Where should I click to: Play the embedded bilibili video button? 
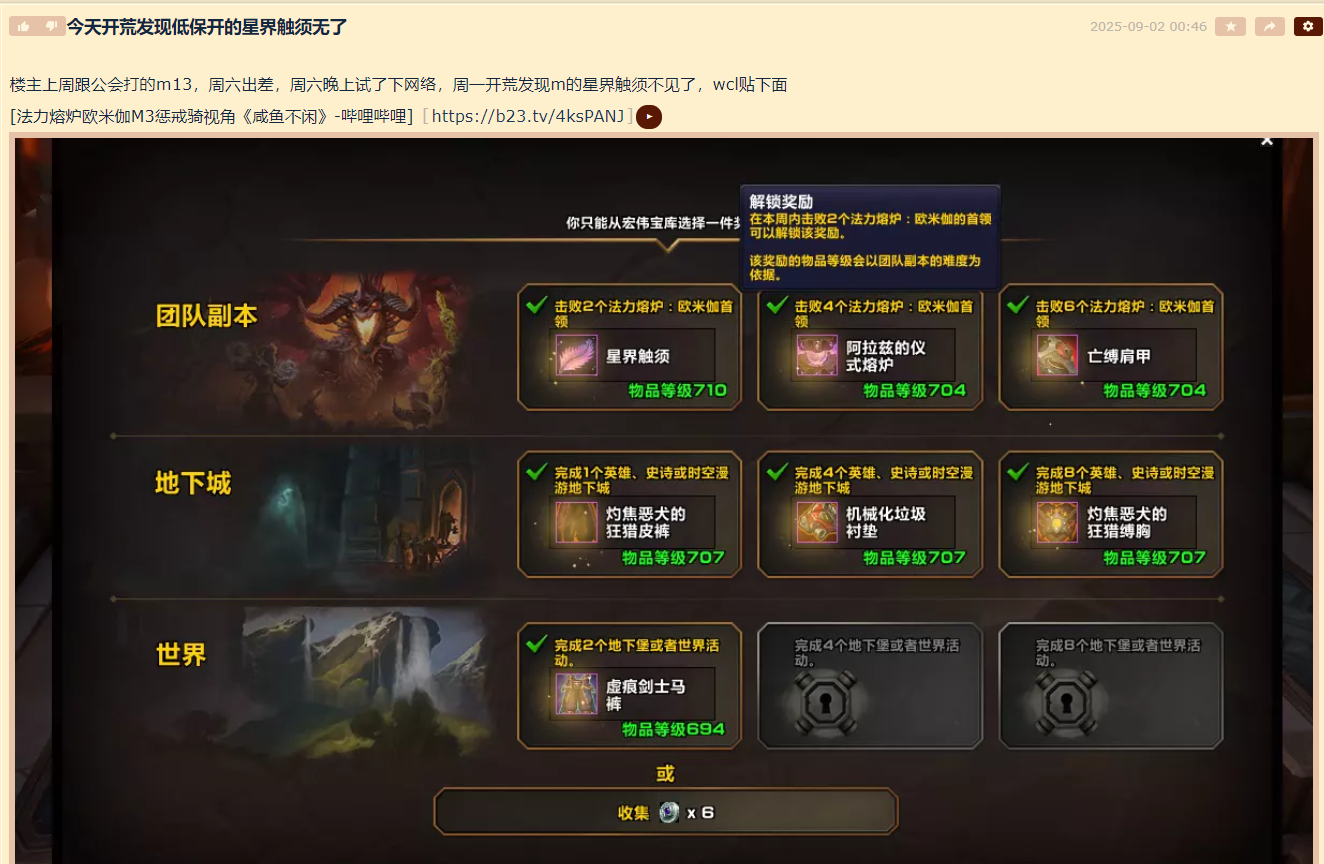pos(649,117)
